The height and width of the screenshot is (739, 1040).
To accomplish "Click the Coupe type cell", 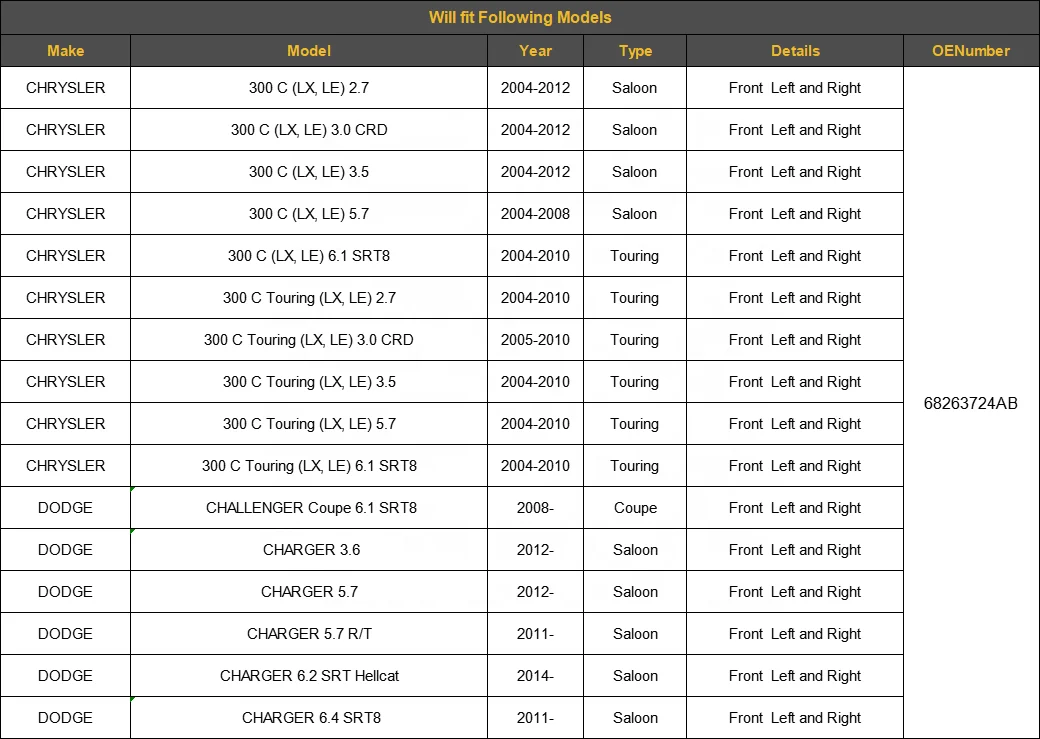I will click(635, 508).
